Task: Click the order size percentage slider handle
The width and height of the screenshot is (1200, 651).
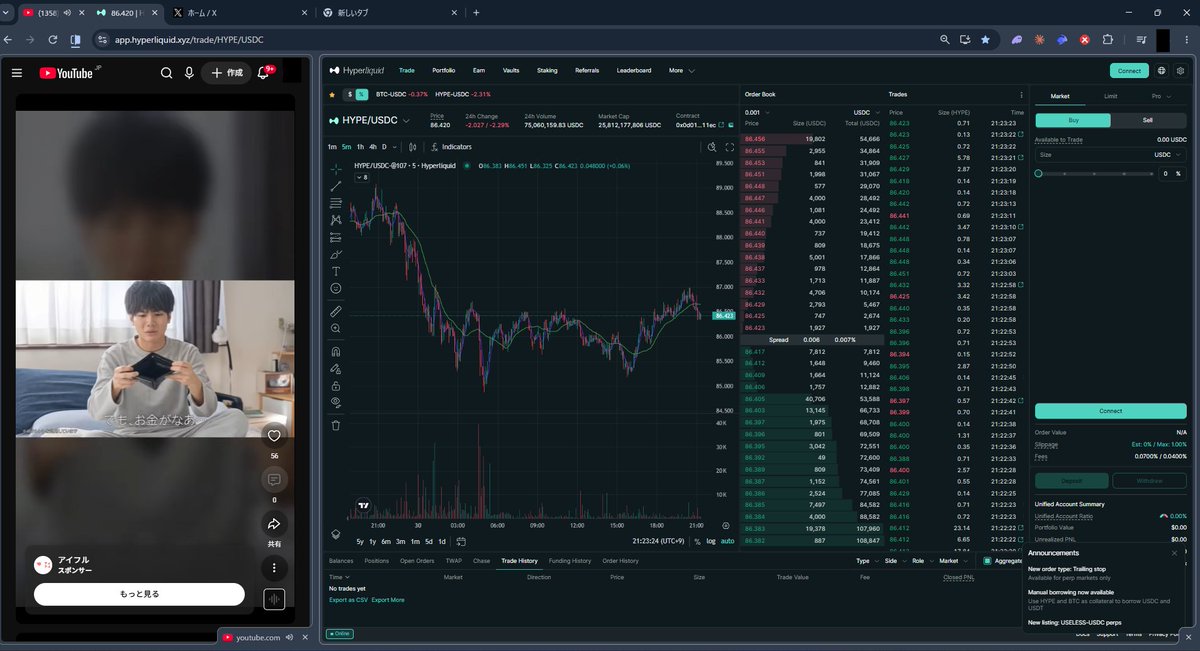Action: pos(1039,173)
